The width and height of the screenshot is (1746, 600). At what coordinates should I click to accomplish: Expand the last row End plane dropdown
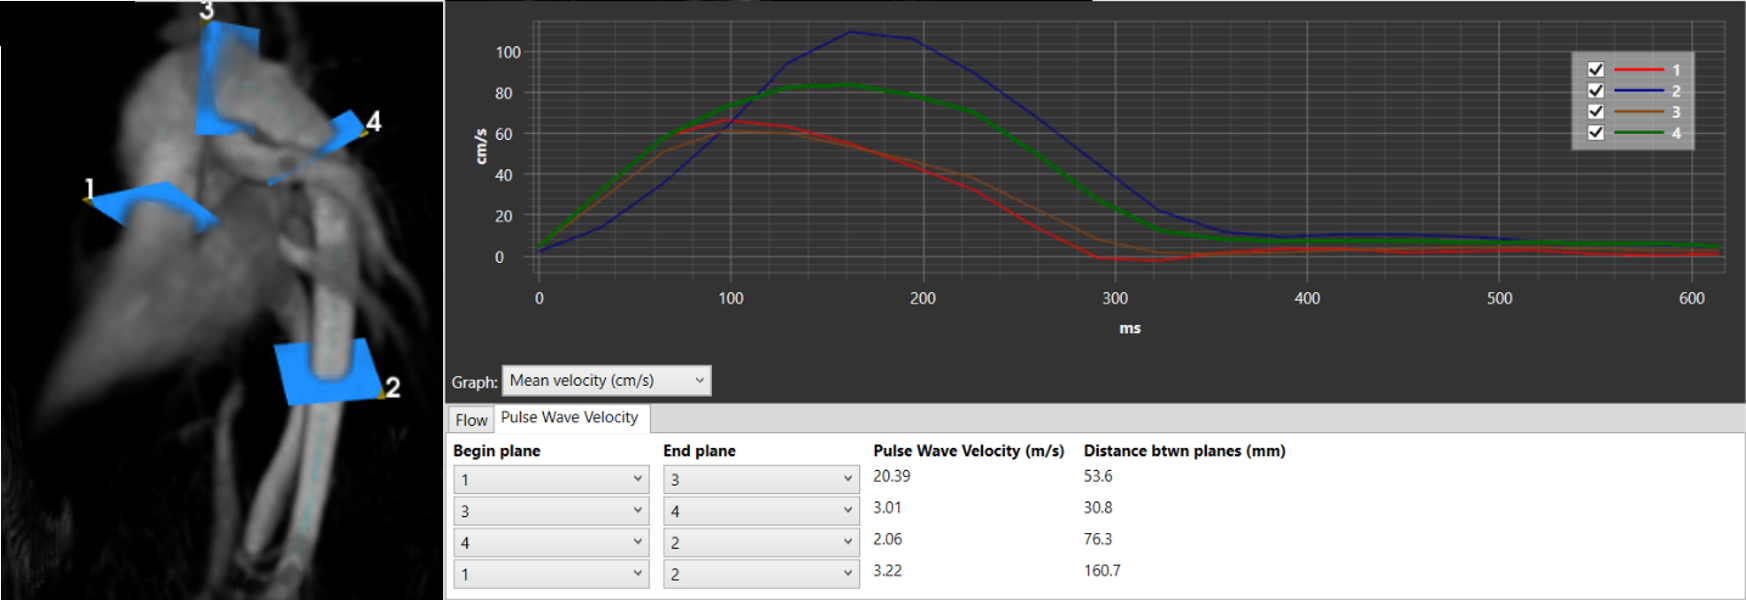(x=761, y=574)
